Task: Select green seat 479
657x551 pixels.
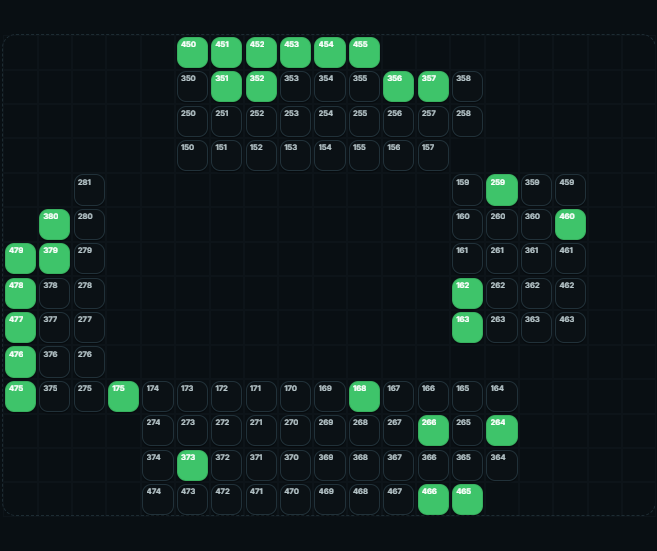Action: [x=20, y=259]
